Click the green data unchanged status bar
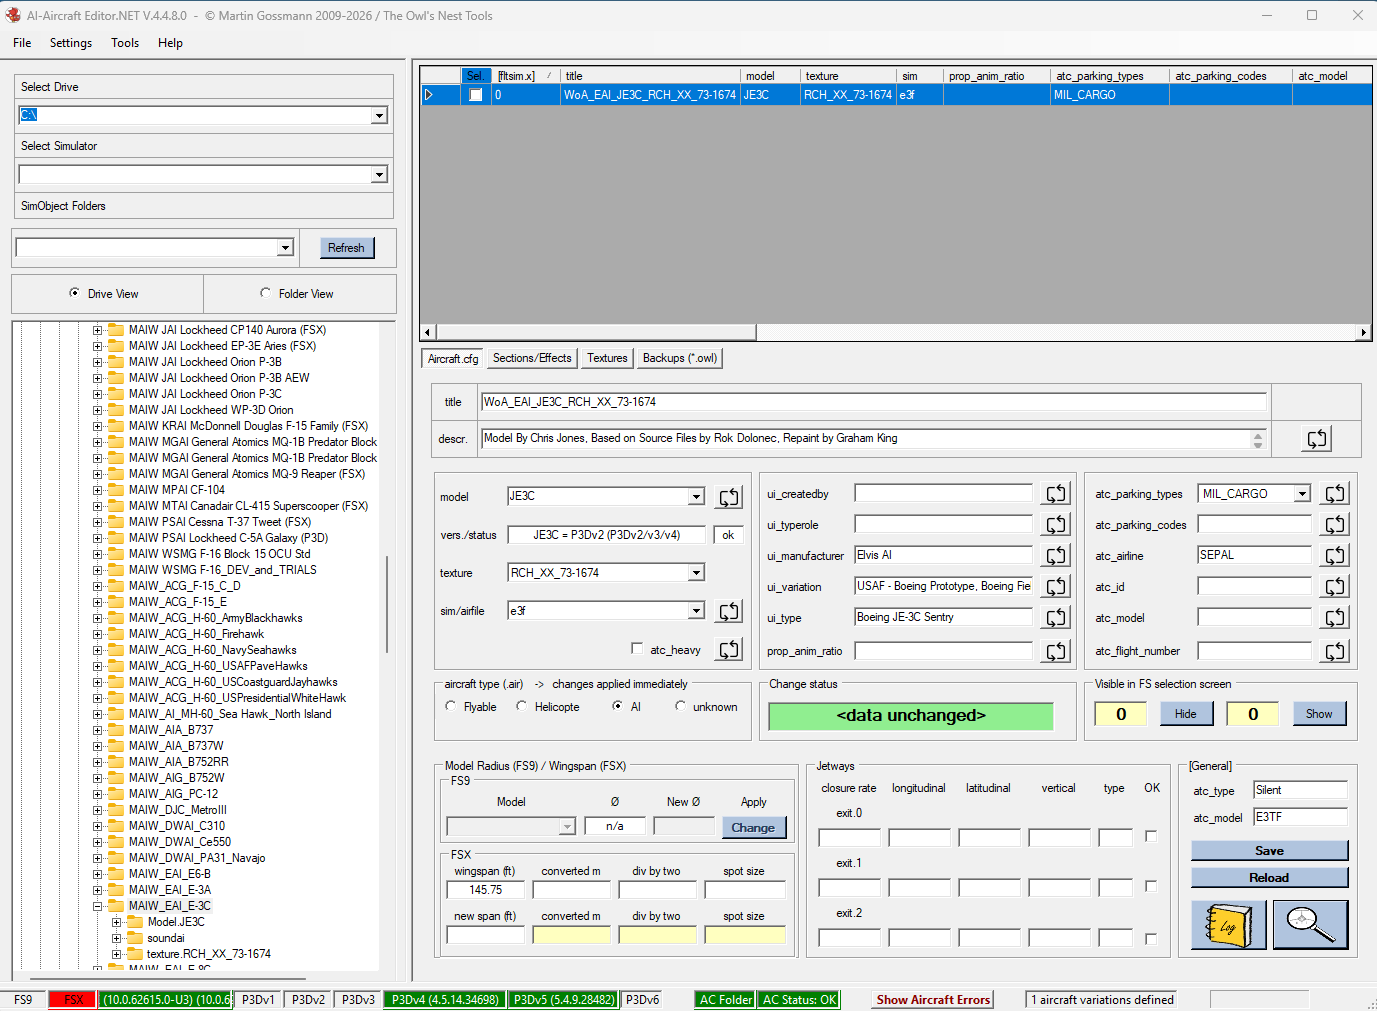 coord(910,716)
